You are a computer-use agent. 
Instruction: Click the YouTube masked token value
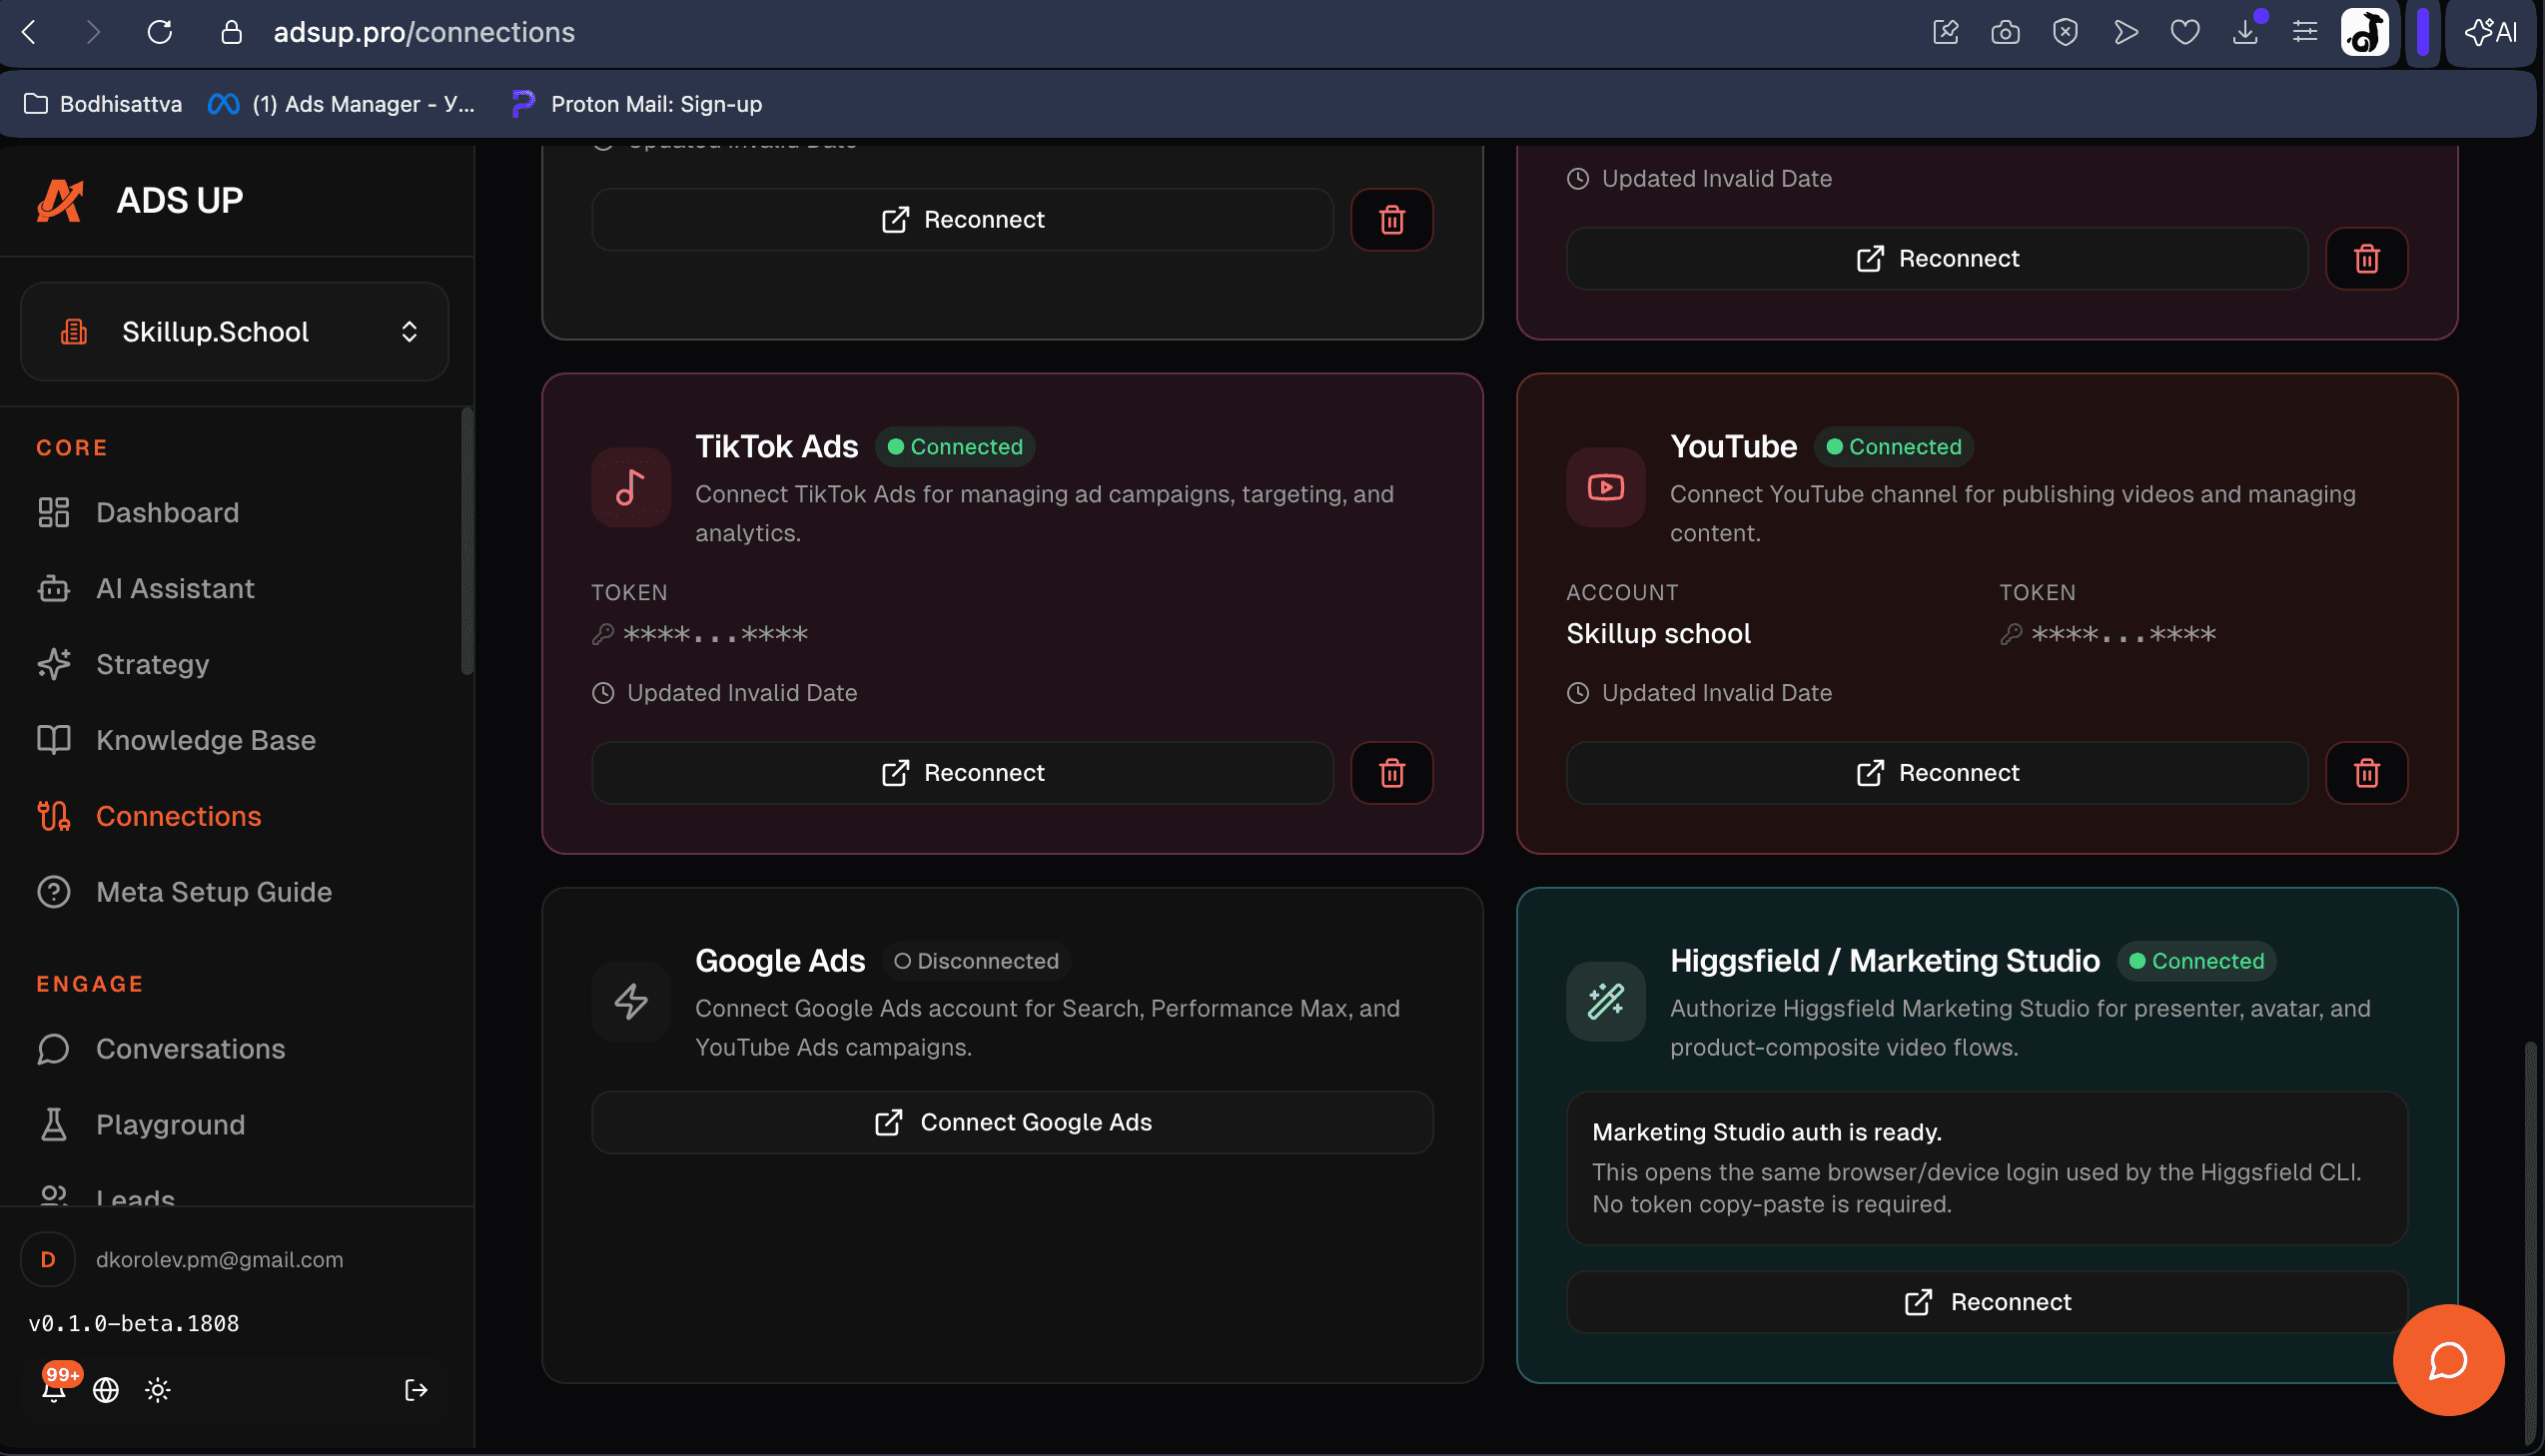pyautogui.click(x=2123, y=634)
